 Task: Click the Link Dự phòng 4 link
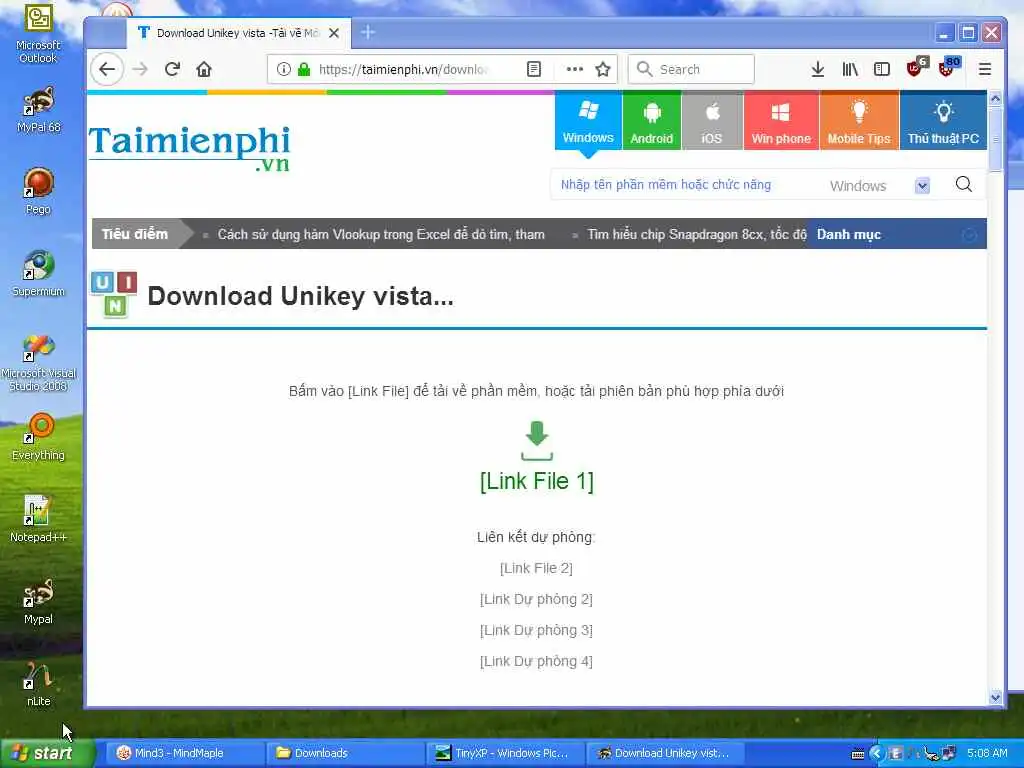click(x=536, y=661)
